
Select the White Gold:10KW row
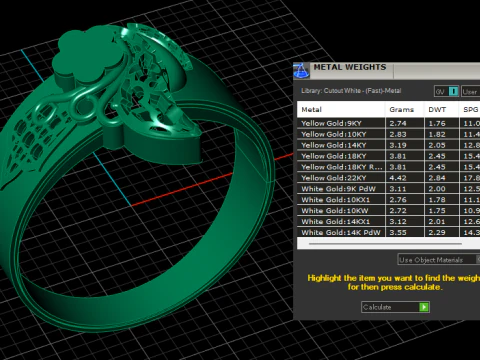(x=388, y=211)
